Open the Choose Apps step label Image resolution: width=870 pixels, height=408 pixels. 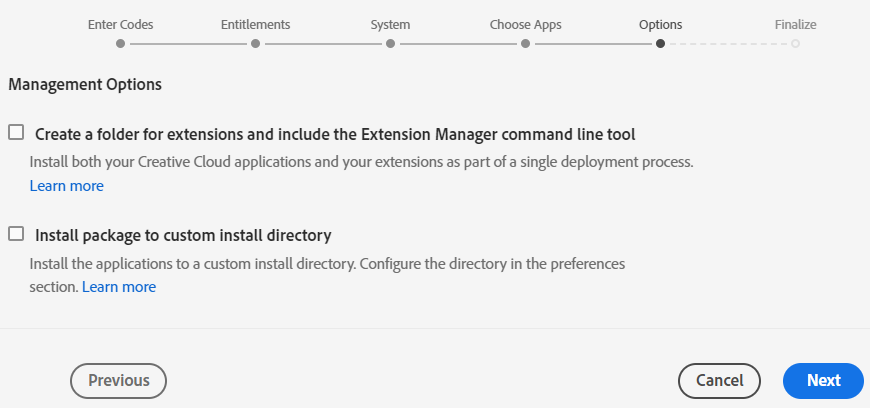[525, 24]
